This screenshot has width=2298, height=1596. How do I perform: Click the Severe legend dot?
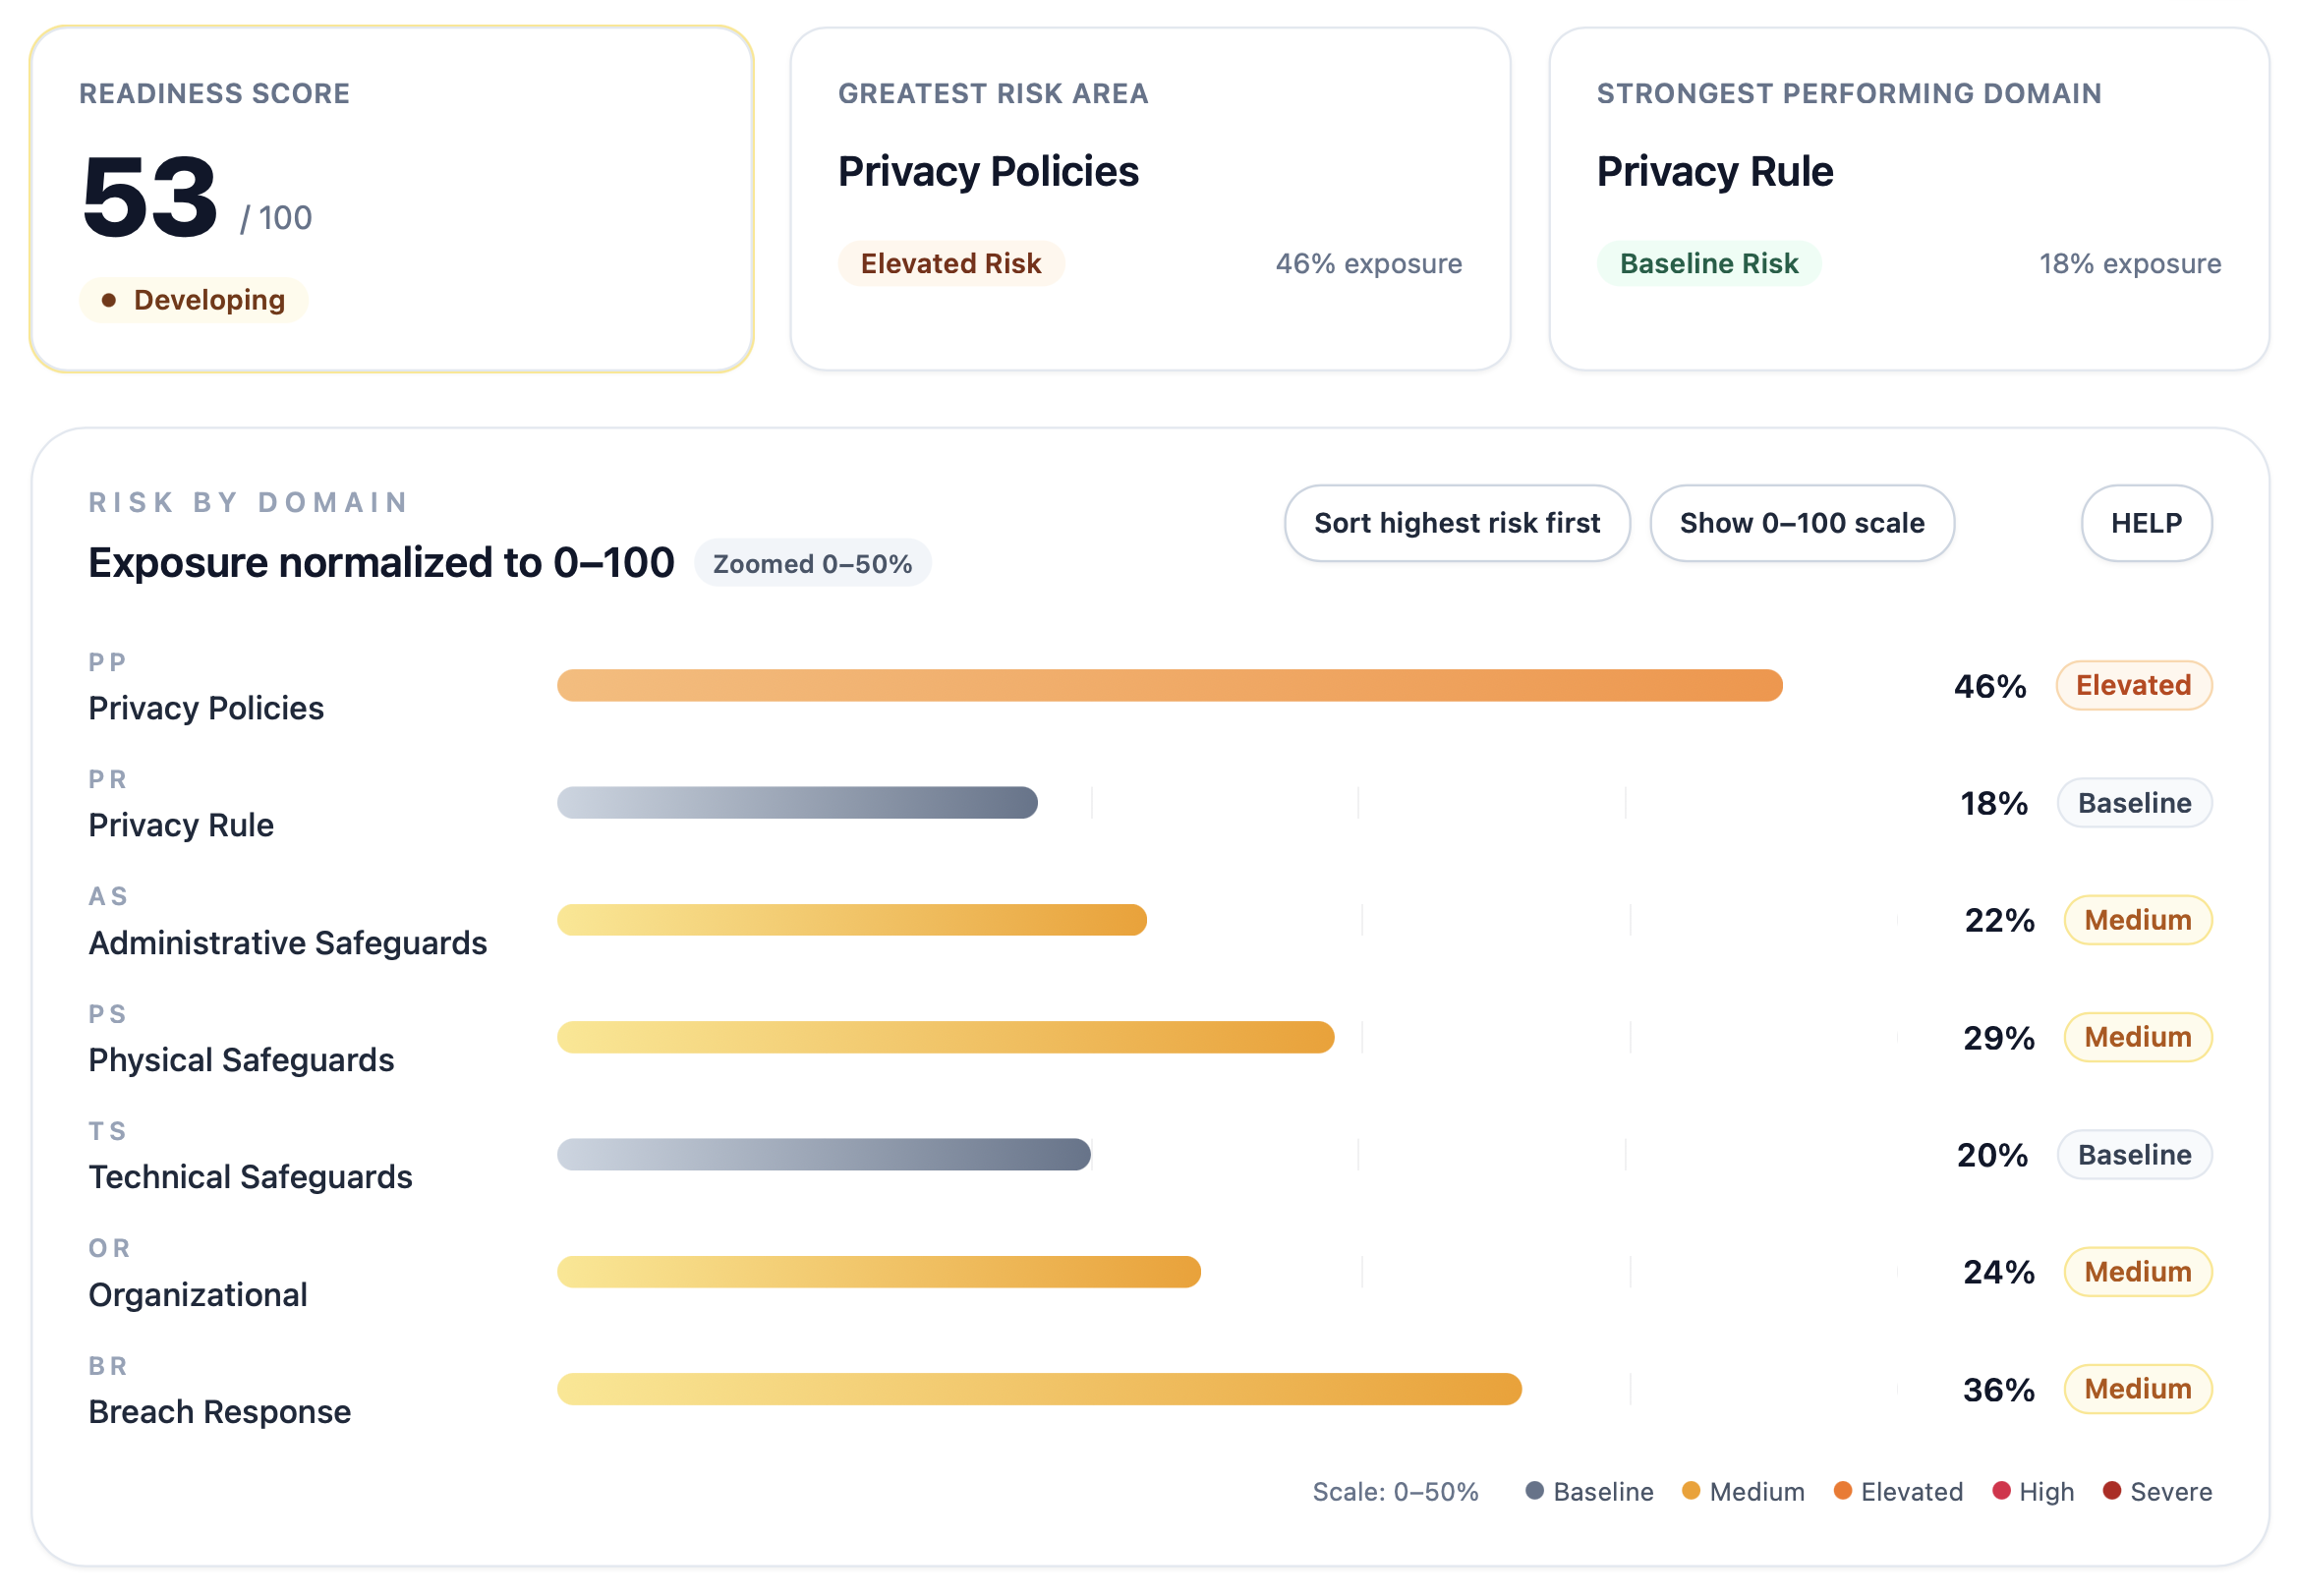[2111, 1491]
